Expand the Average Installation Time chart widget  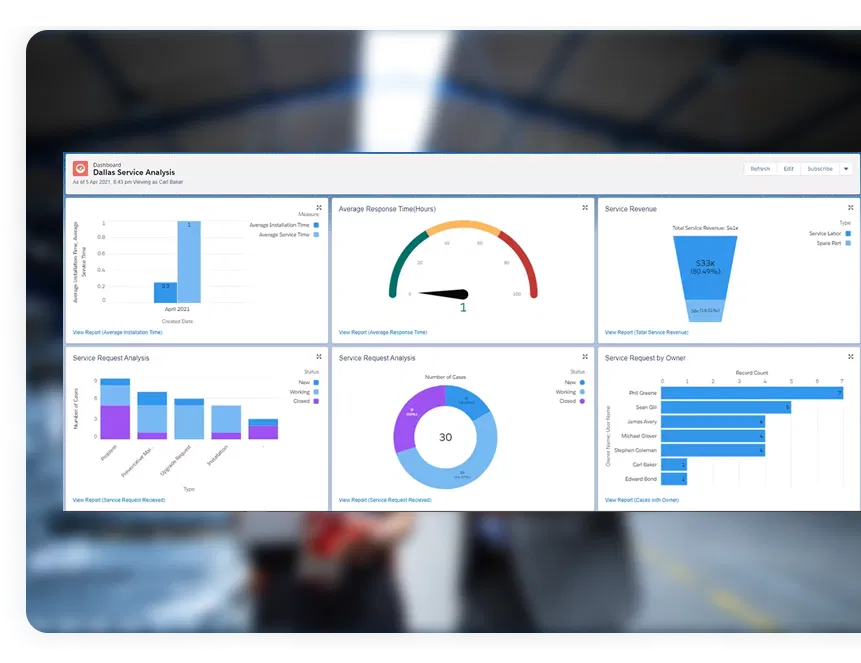pyautogui.click(x=319, y=208)
